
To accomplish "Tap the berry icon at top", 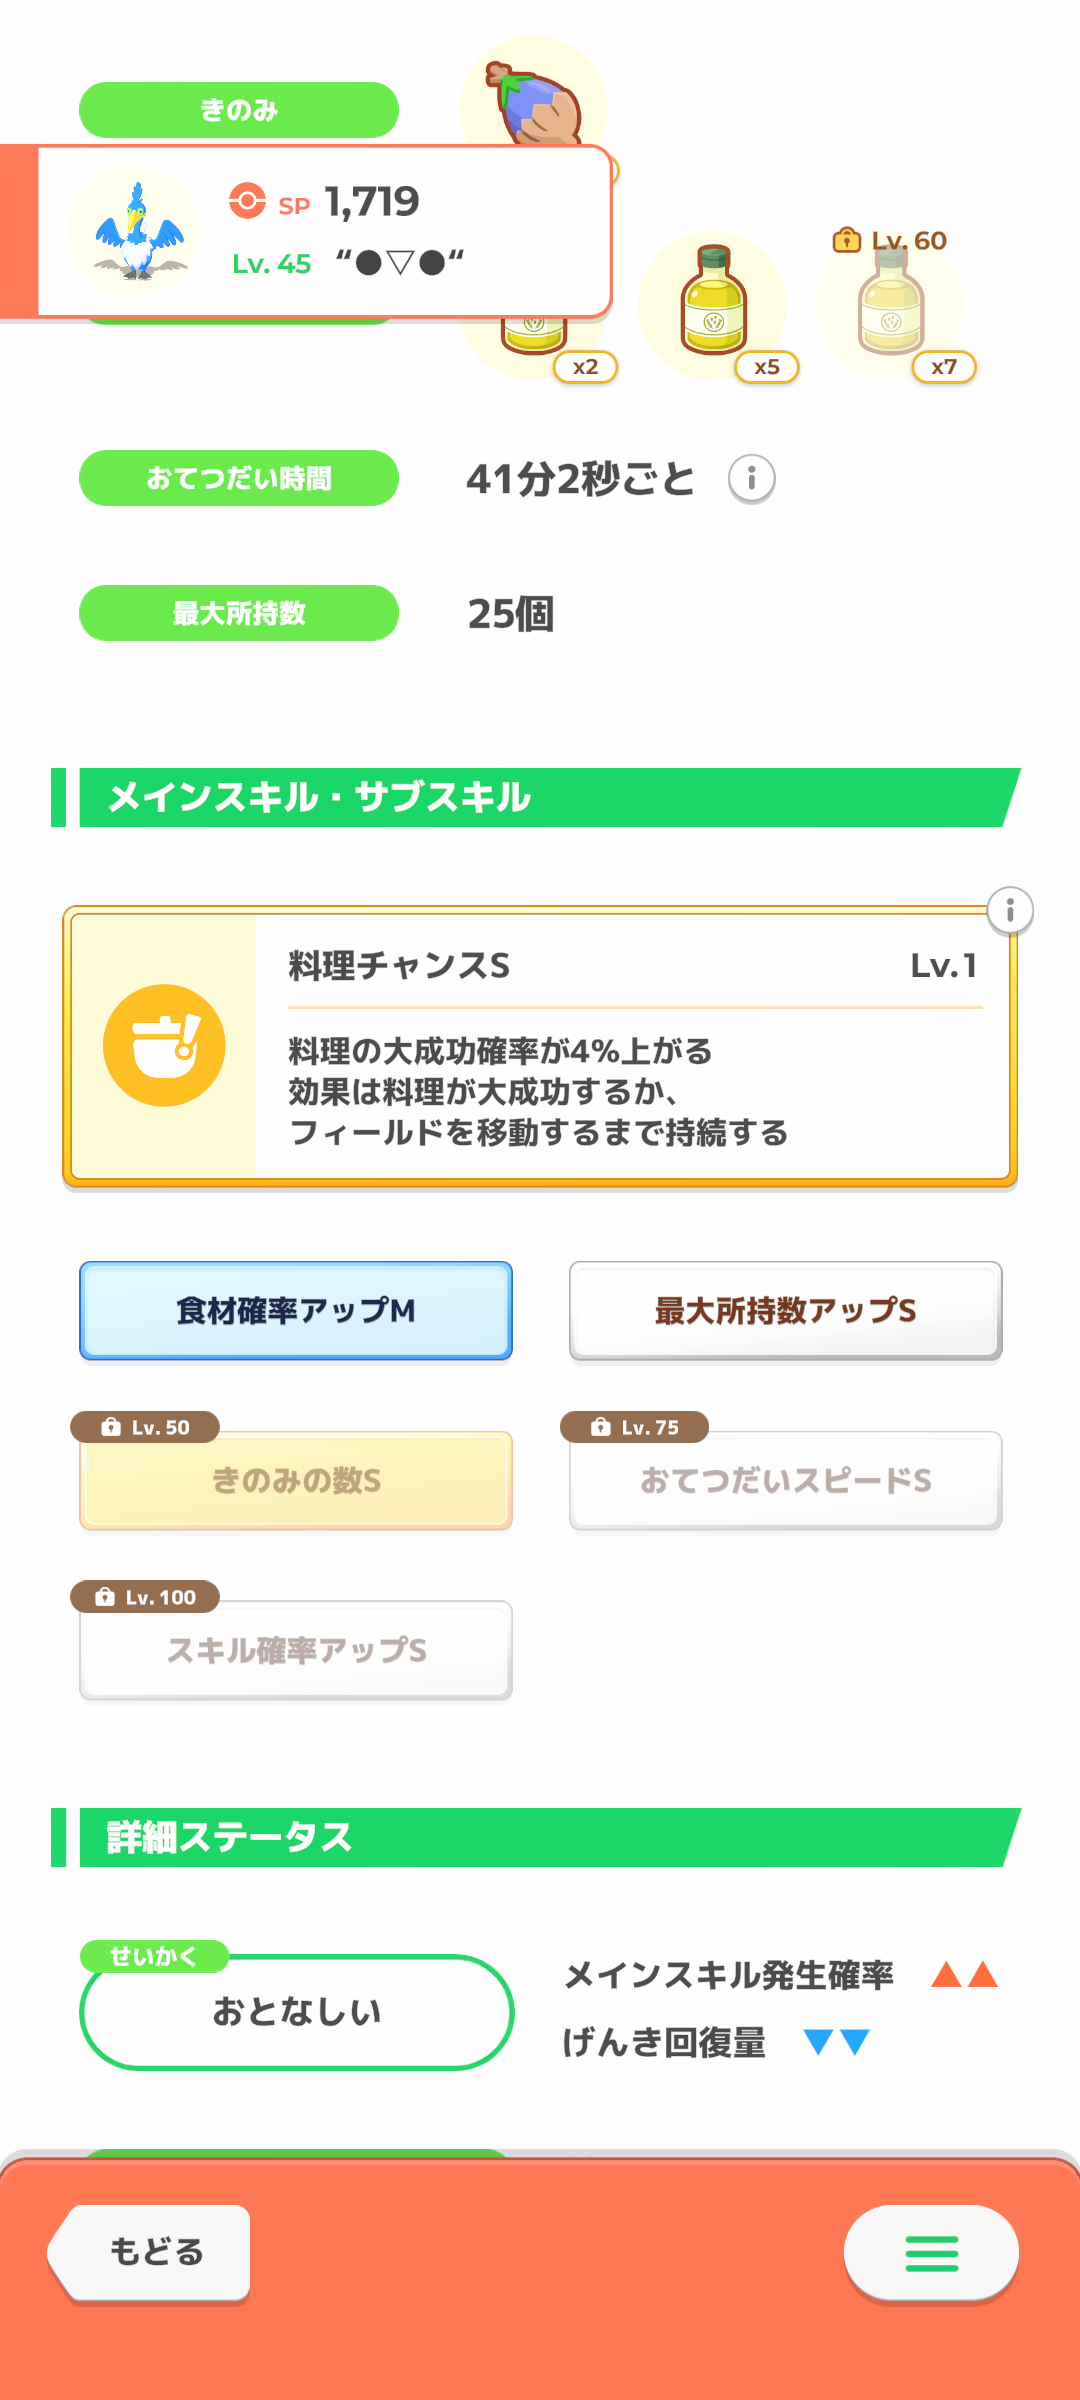I will 535,100.
